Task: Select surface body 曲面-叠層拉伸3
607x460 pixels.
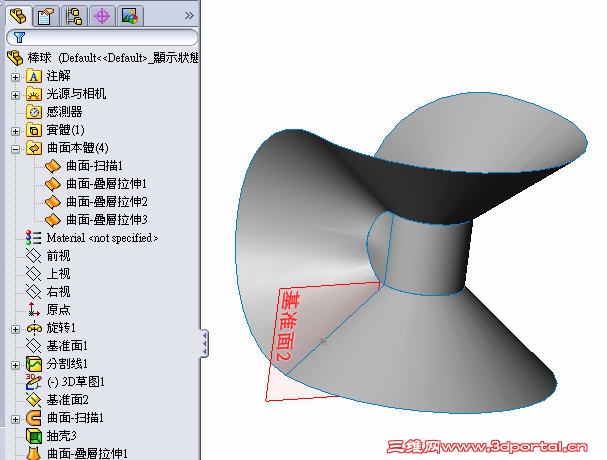Action: [x=106, y=220]
